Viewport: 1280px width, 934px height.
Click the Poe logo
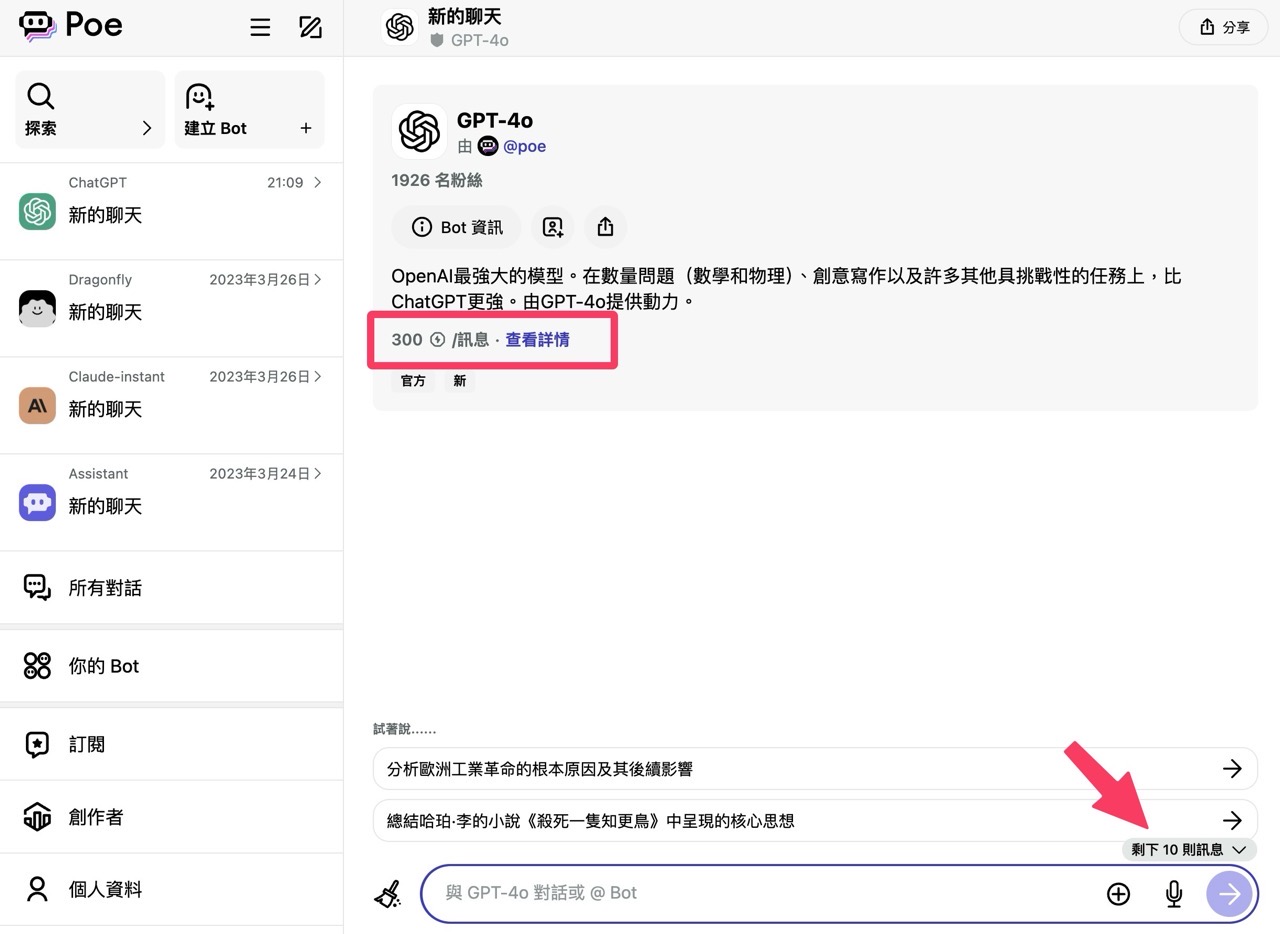coord(71,26)
